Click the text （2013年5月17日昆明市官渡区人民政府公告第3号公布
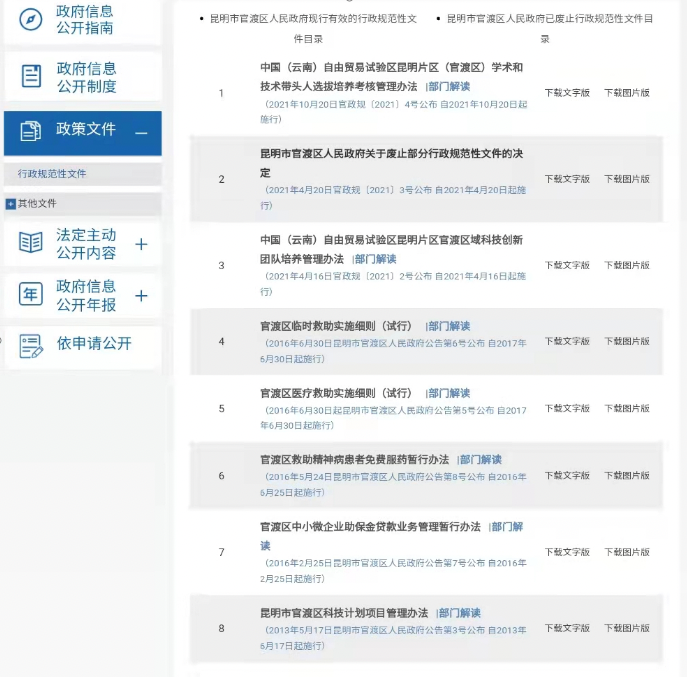The height and width of the screenshot is (677, 687). point(373,631)
